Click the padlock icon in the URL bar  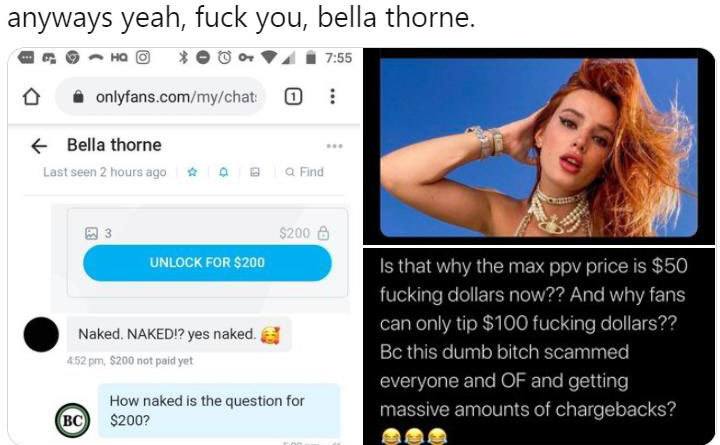click(79, 97)
